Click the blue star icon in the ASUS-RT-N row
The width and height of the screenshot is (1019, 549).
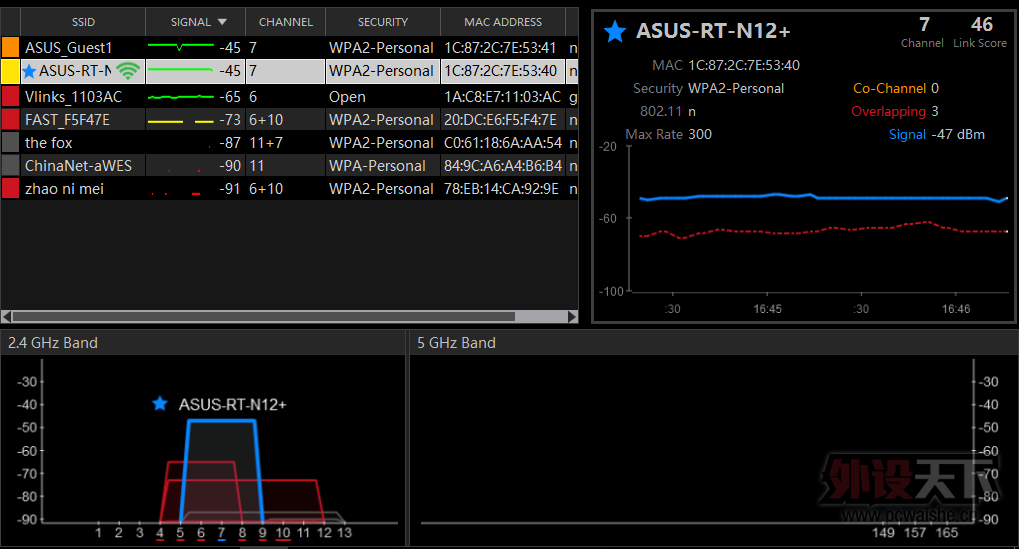pos(29,71)
